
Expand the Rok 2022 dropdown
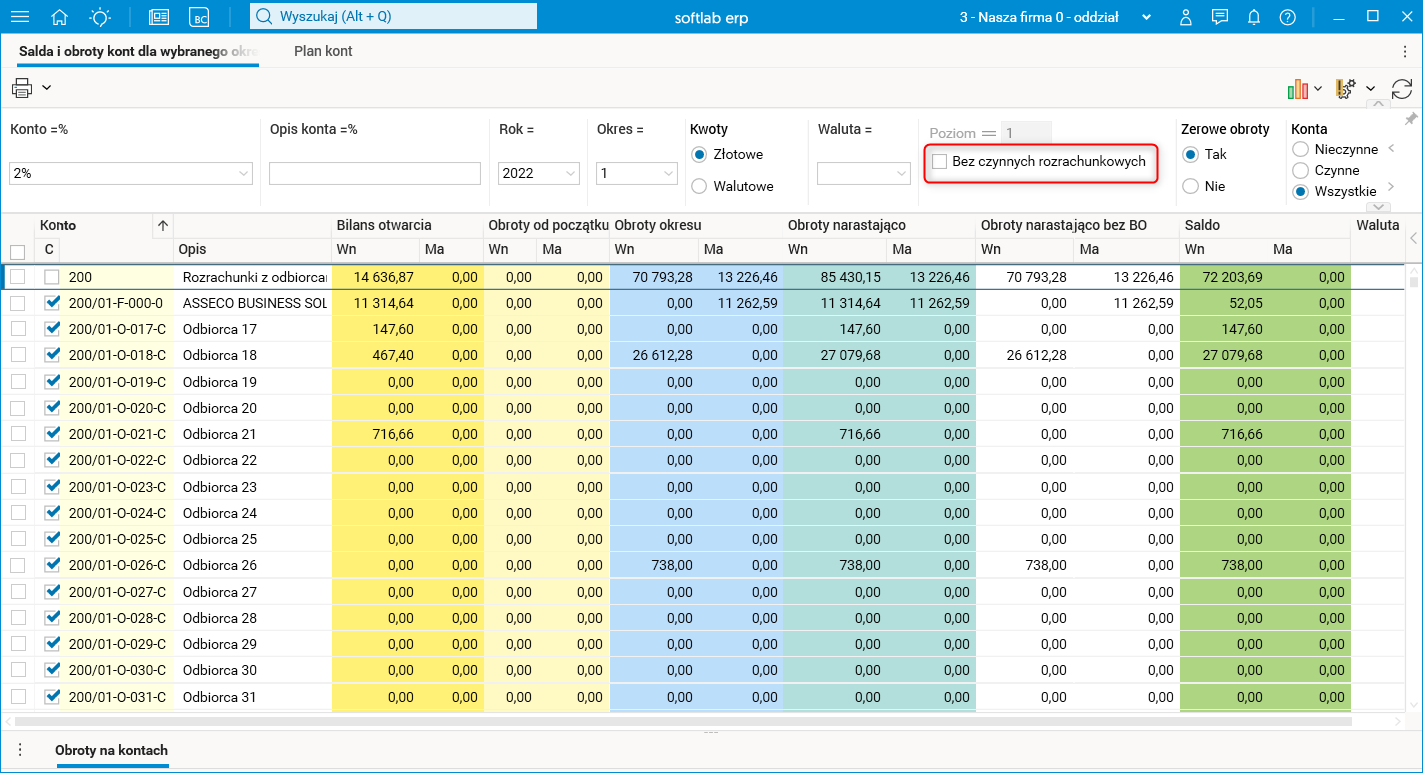click(571, 173)
